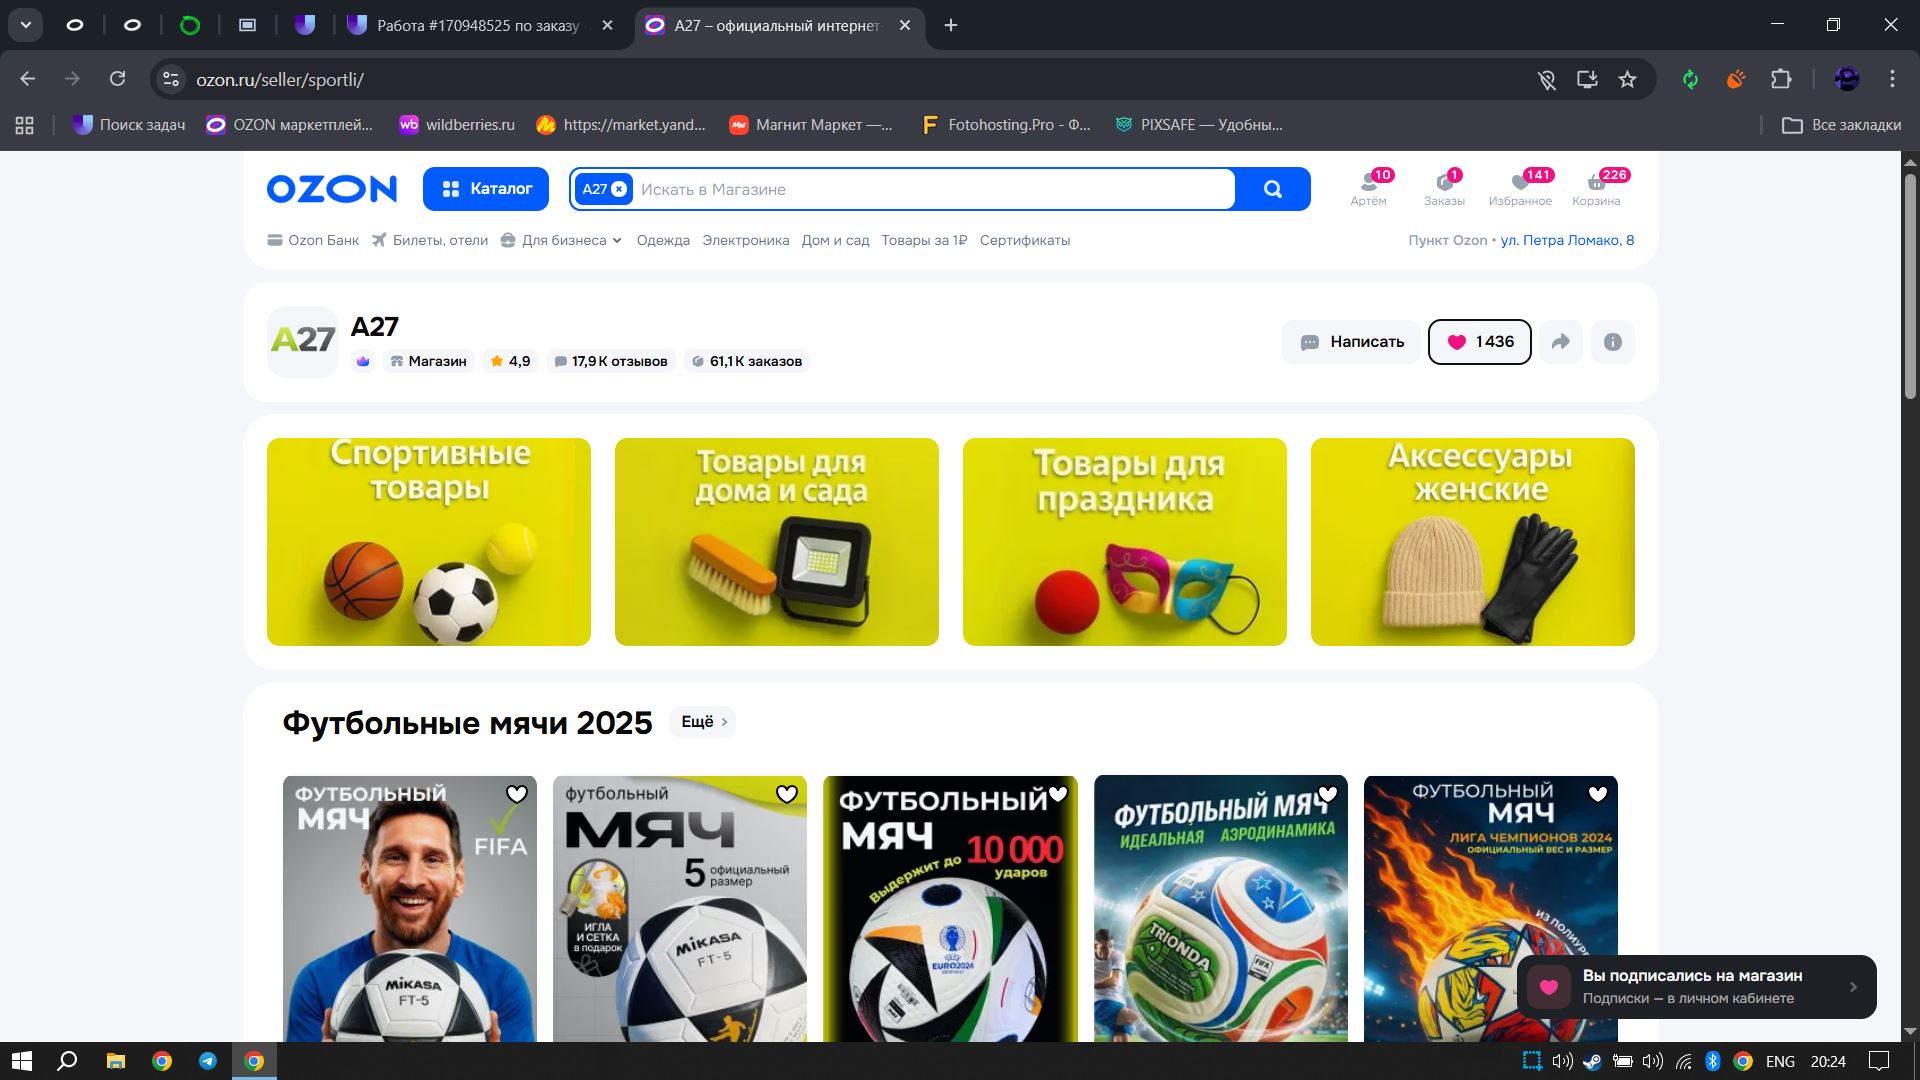Open the Спортивные товары banner

(x=428, y=541)
